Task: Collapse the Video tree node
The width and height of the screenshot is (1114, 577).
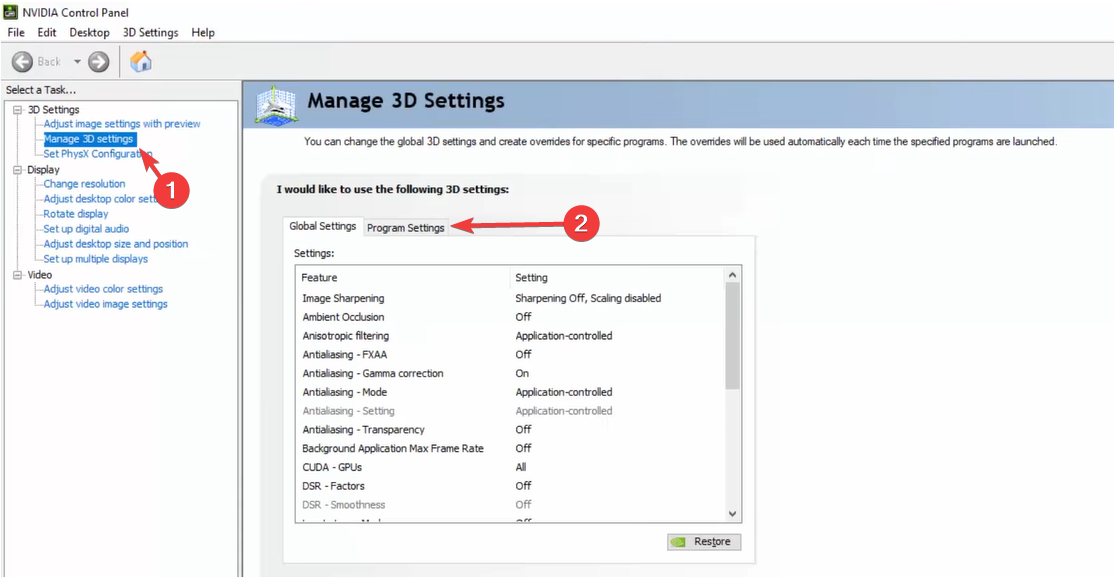Action: point(18,275)
